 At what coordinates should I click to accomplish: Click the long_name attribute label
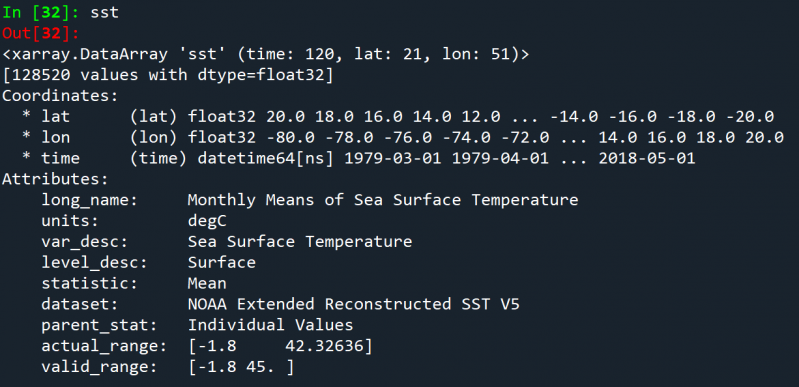click(90, 200)
